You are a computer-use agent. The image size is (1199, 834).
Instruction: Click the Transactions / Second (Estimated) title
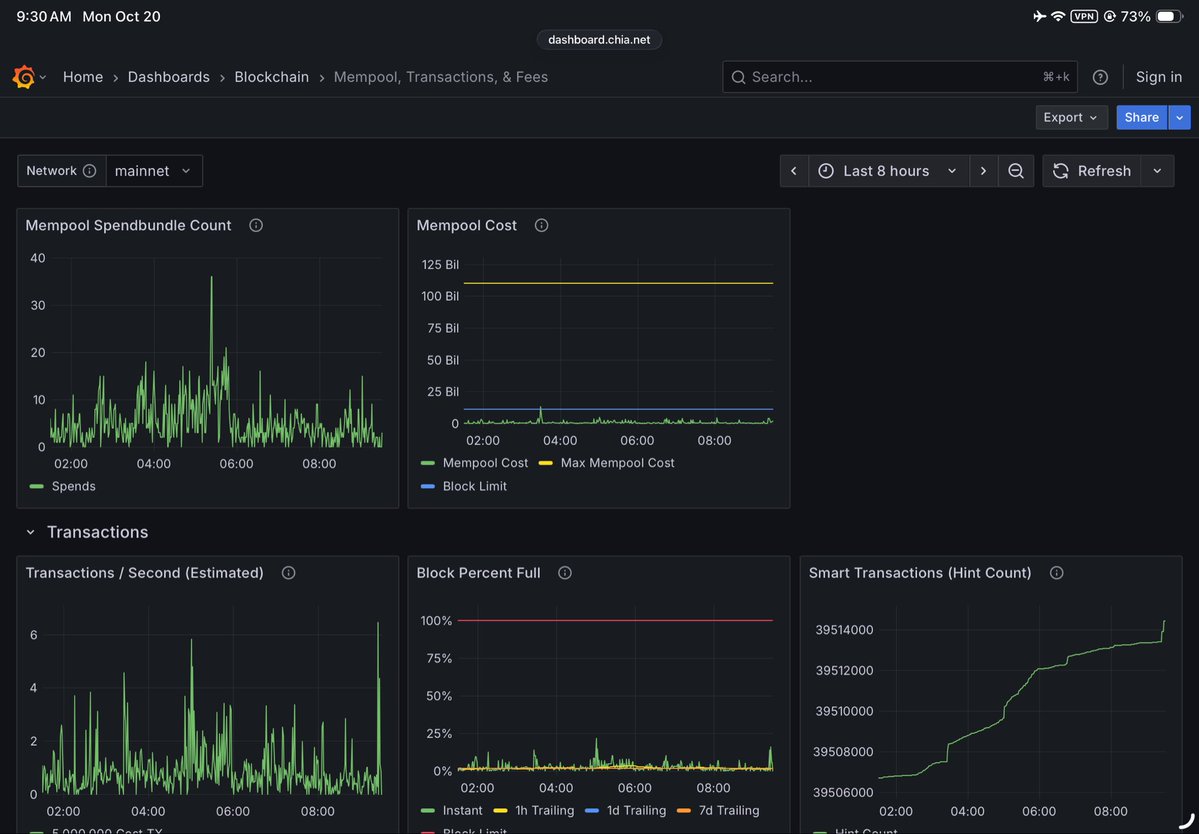click(145, 573)
